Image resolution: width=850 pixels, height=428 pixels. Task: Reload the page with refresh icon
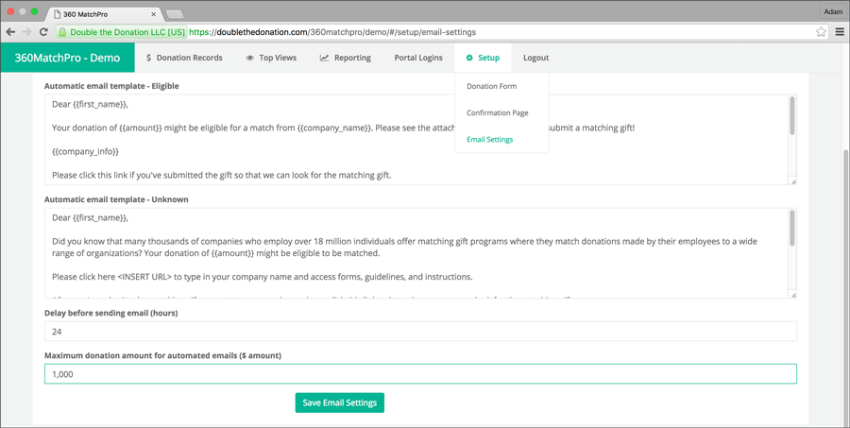tap(44, 32)
